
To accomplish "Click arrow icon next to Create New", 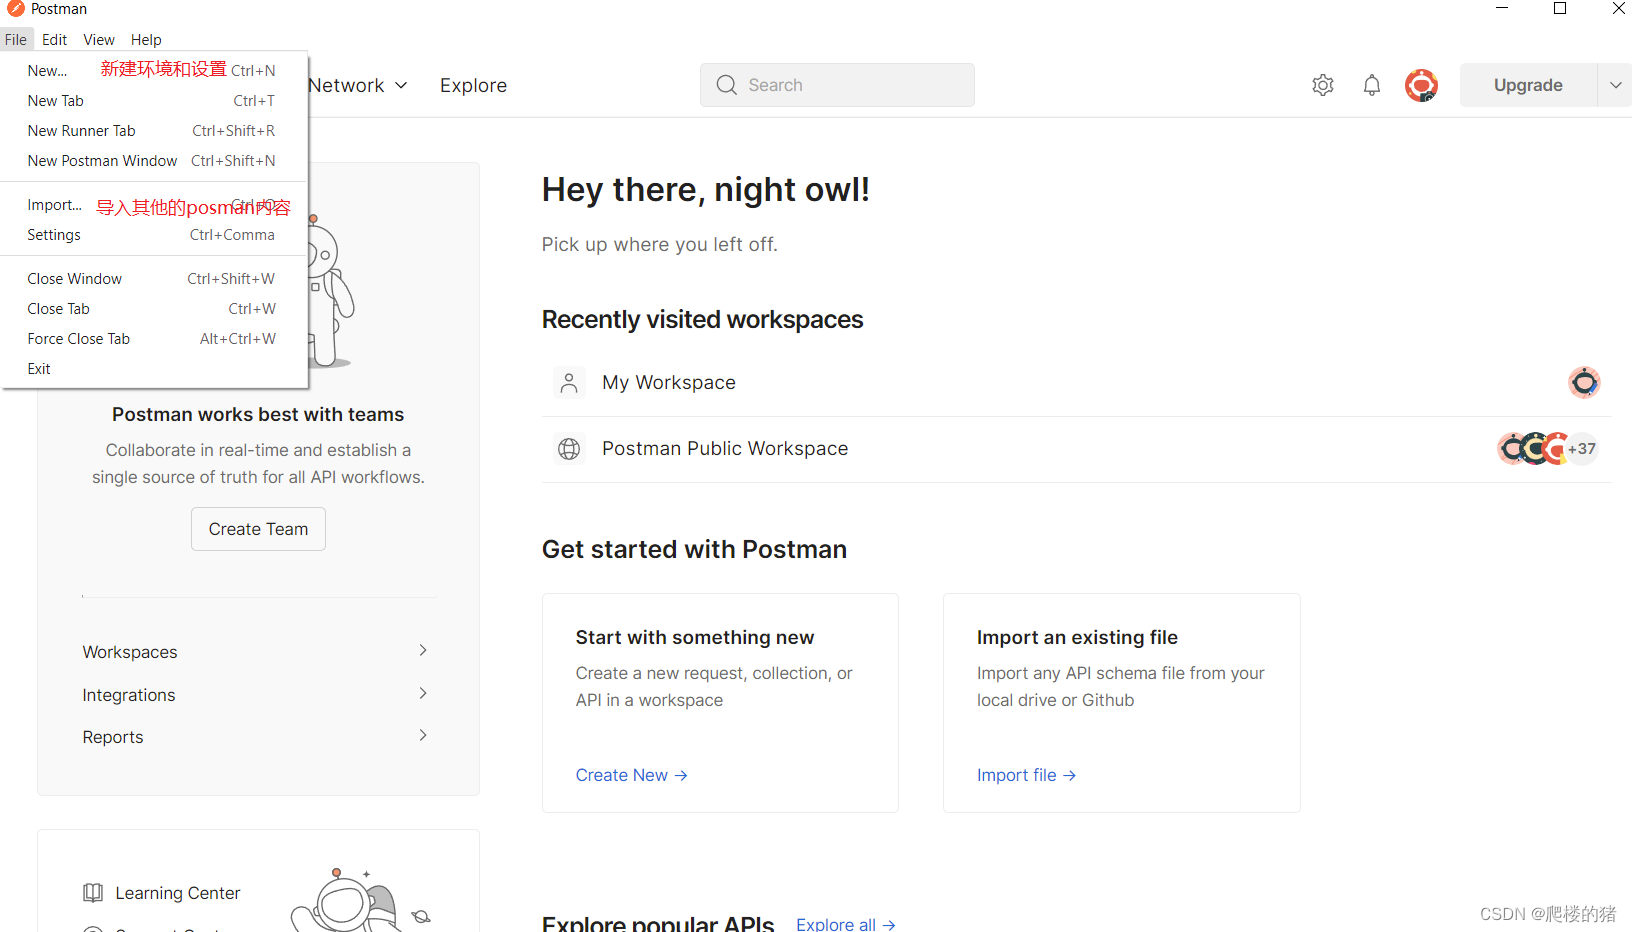I will (x=681, y=776).
